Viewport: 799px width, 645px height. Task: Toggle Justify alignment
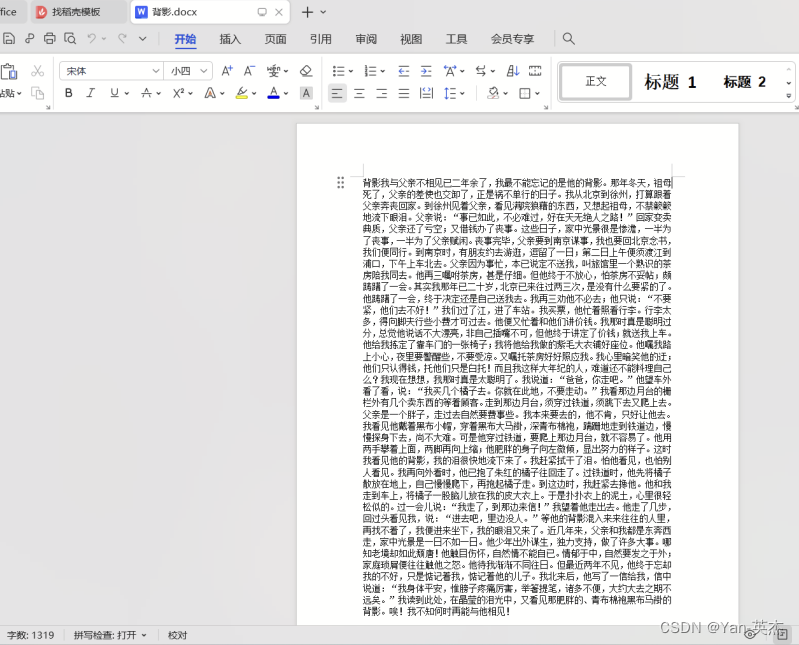pyautogui.click(x=404, y=93)
